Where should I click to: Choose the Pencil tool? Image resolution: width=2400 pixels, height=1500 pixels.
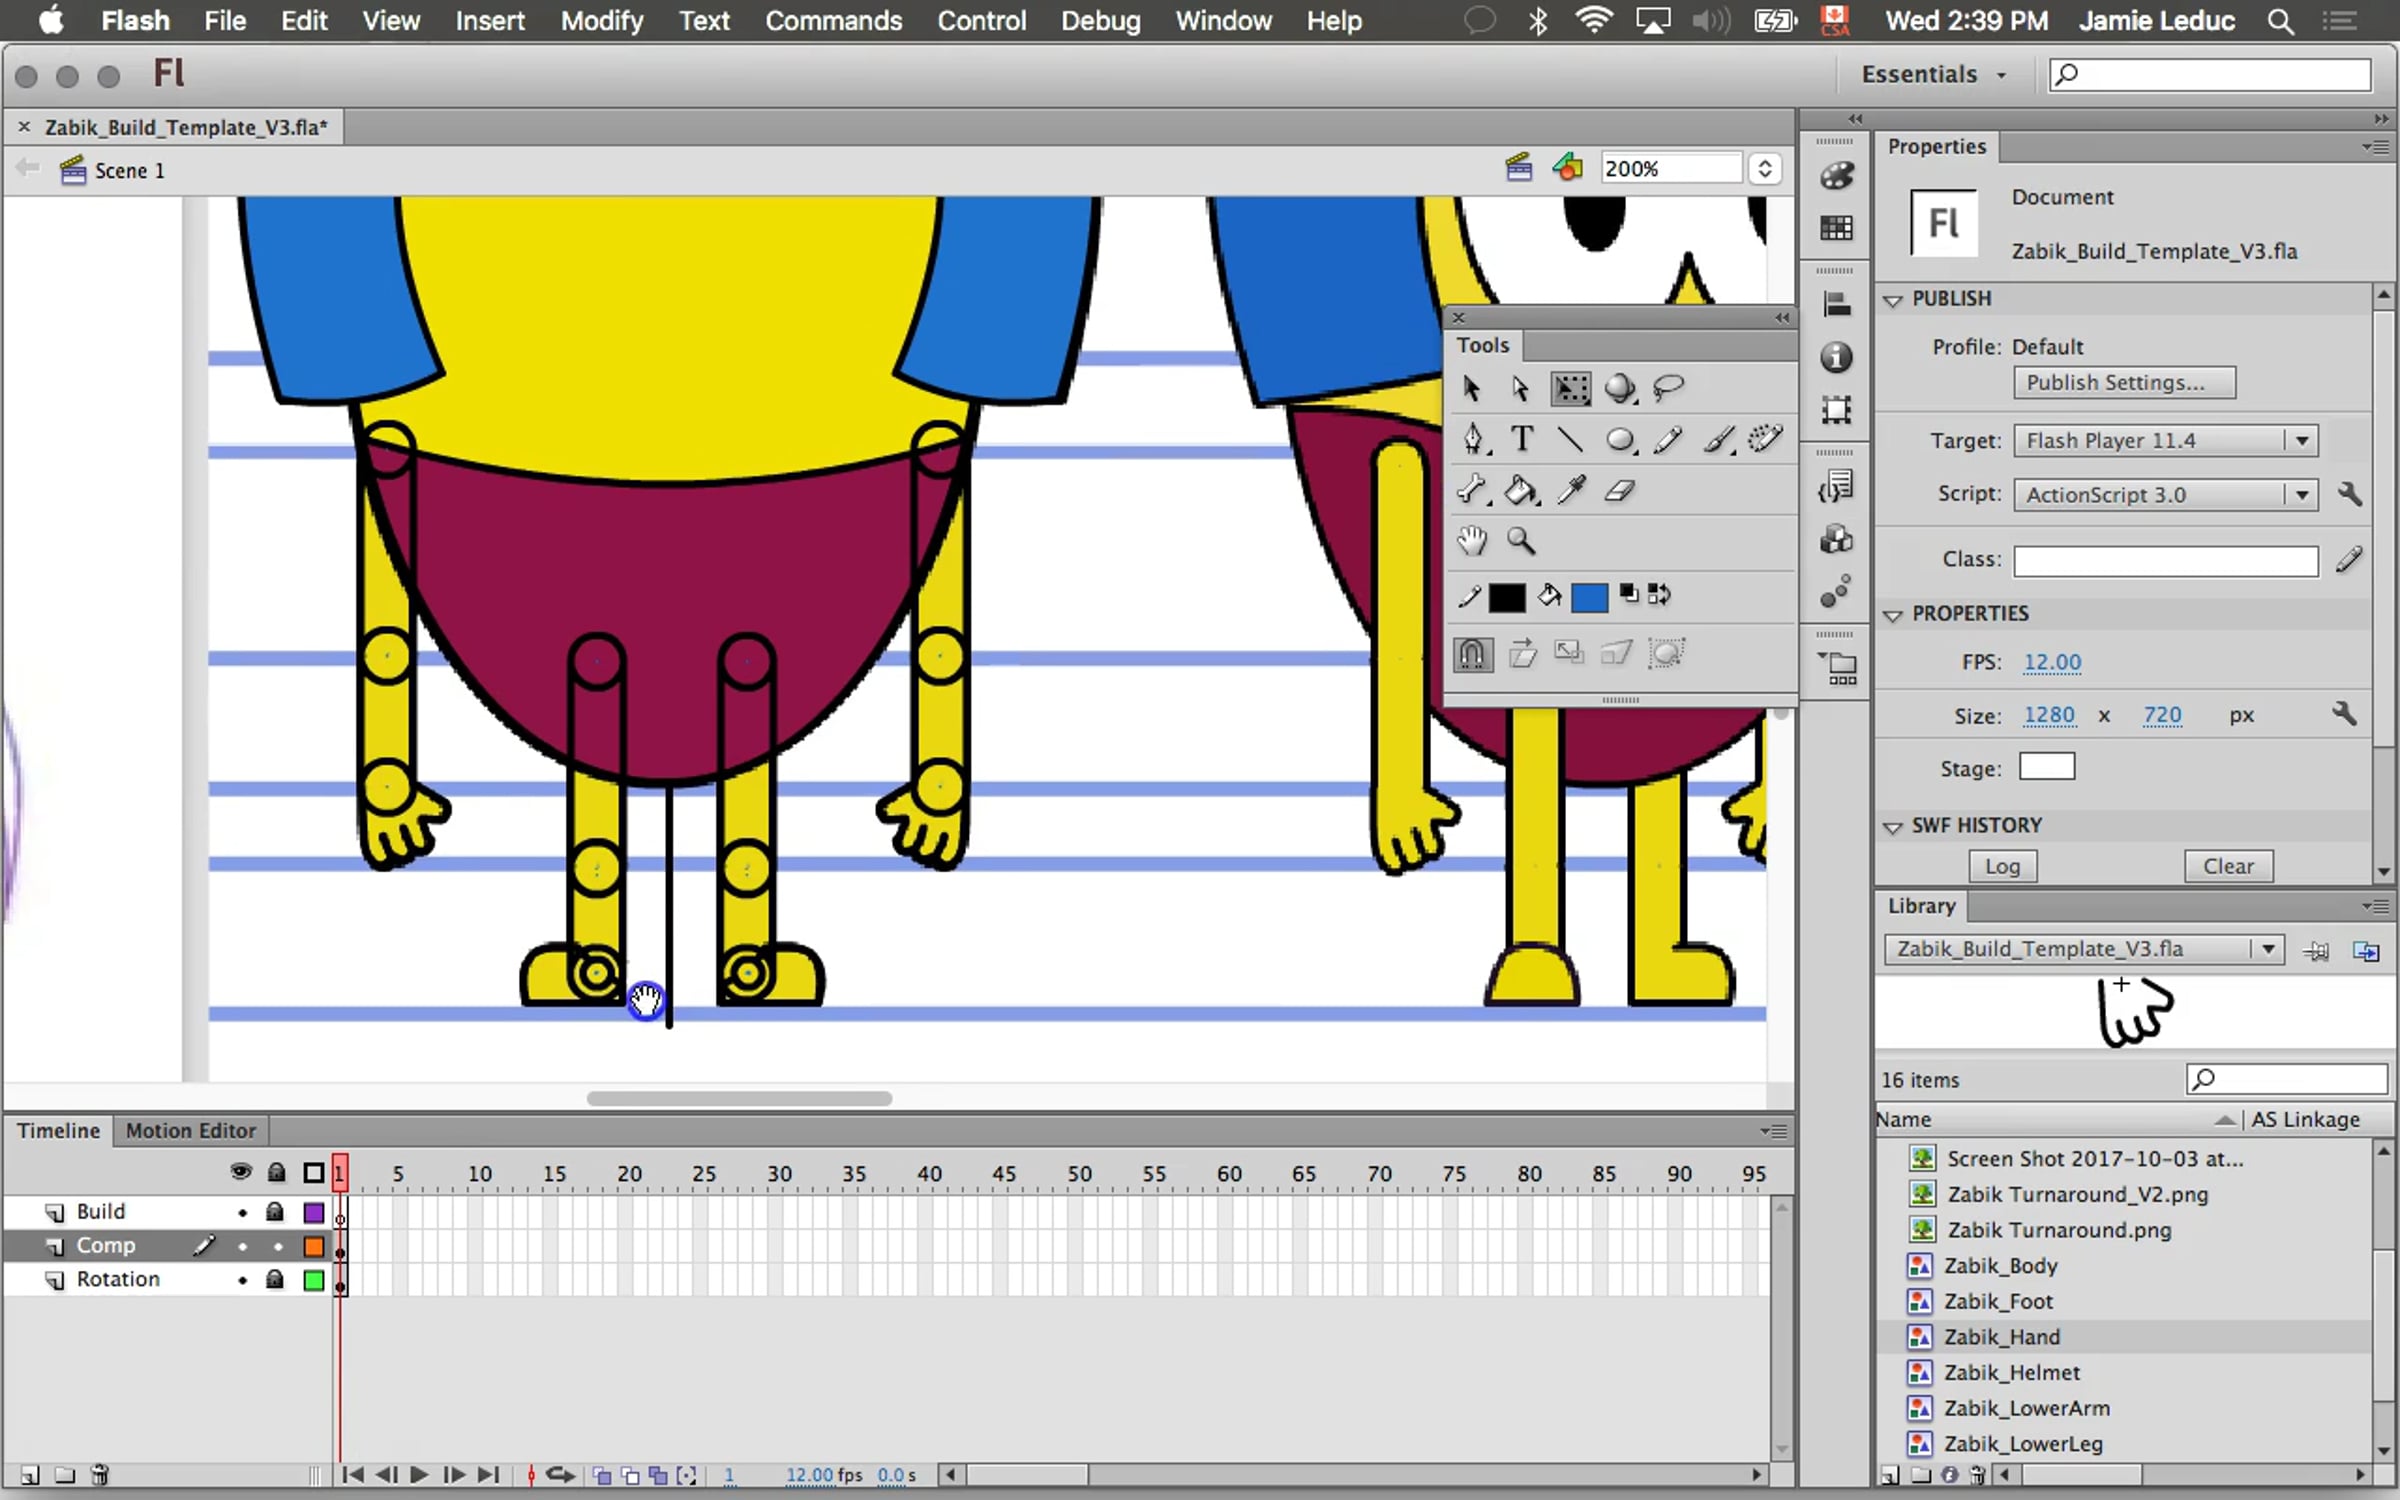1668,439
